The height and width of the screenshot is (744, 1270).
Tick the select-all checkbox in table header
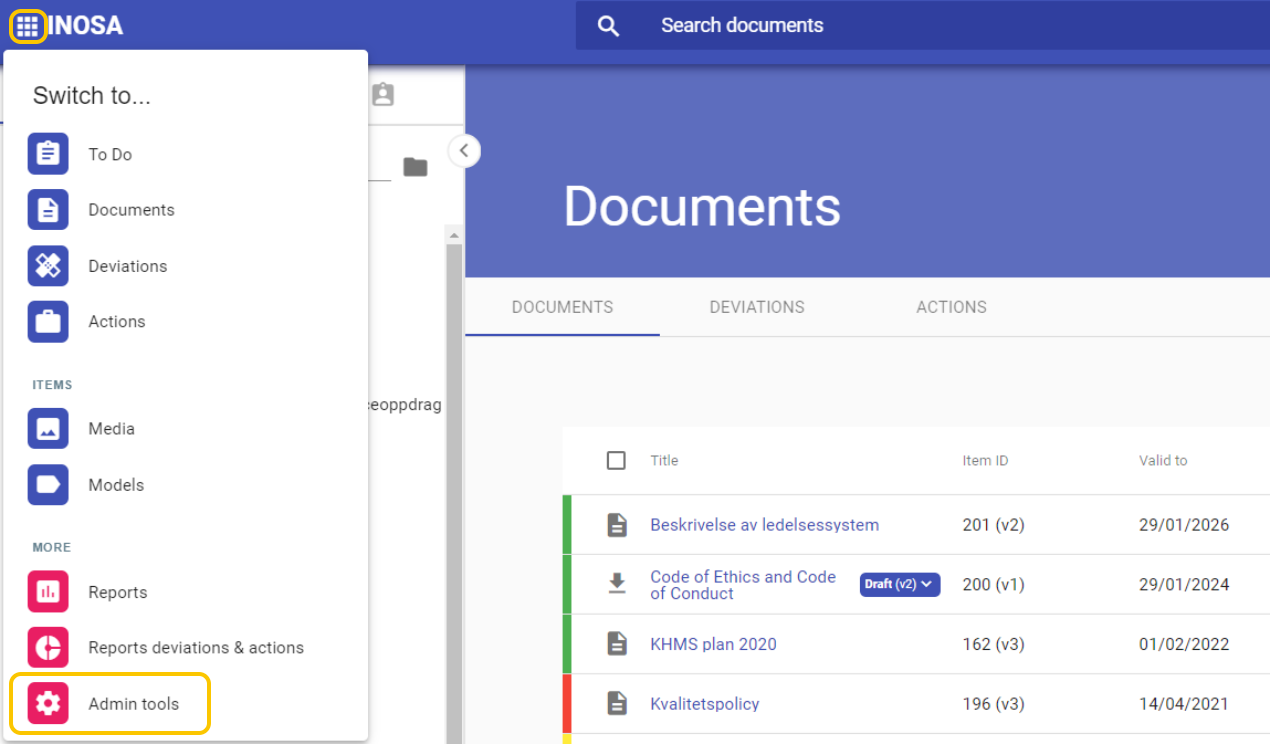coord(616,460)
